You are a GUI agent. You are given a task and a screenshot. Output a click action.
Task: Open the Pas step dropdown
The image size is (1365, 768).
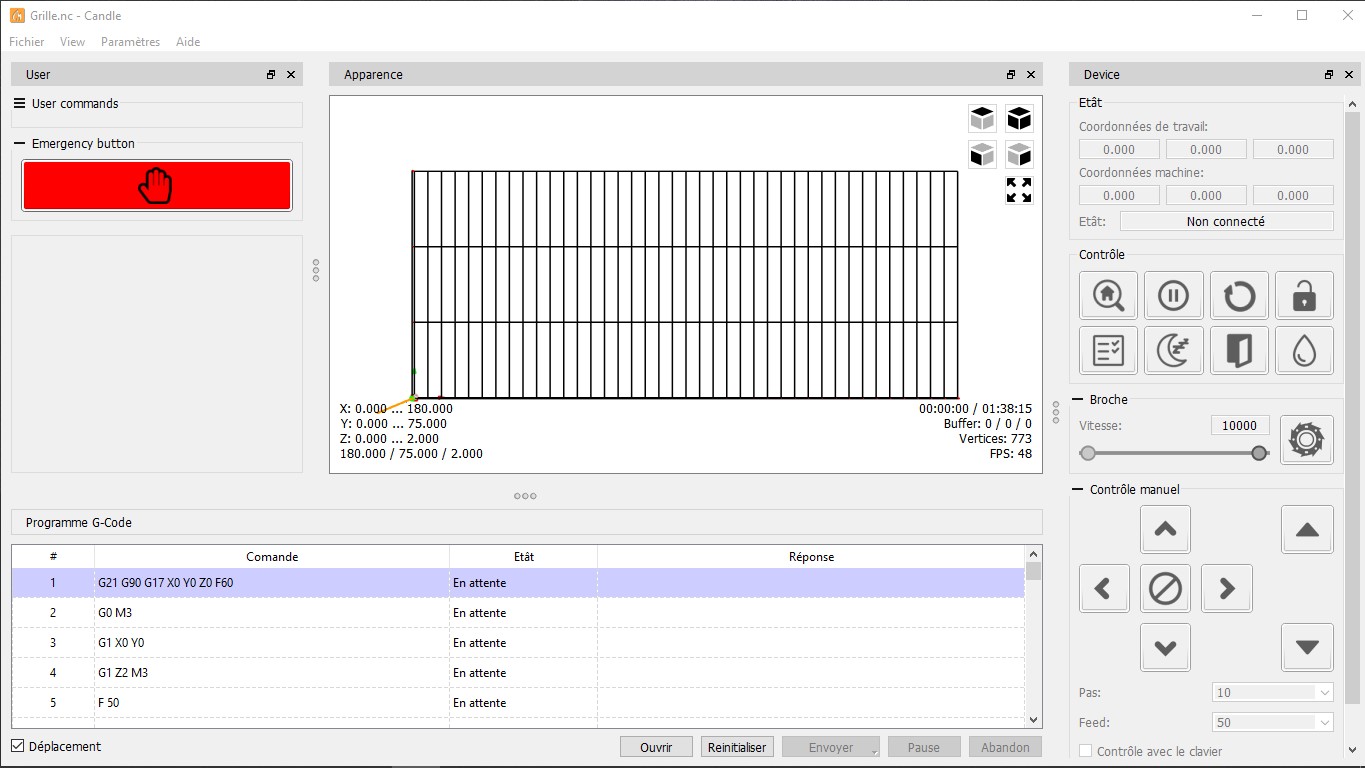pos(1272,692)
